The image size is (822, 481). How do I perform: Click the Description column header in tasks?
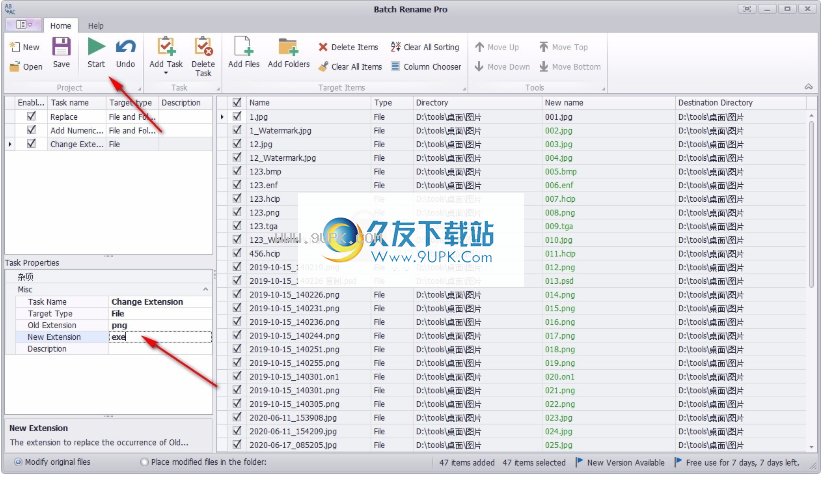click(x=185, y=103)
